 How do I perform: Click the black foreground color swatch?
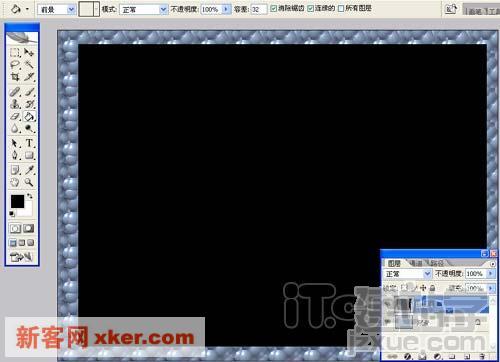(17, 201)
